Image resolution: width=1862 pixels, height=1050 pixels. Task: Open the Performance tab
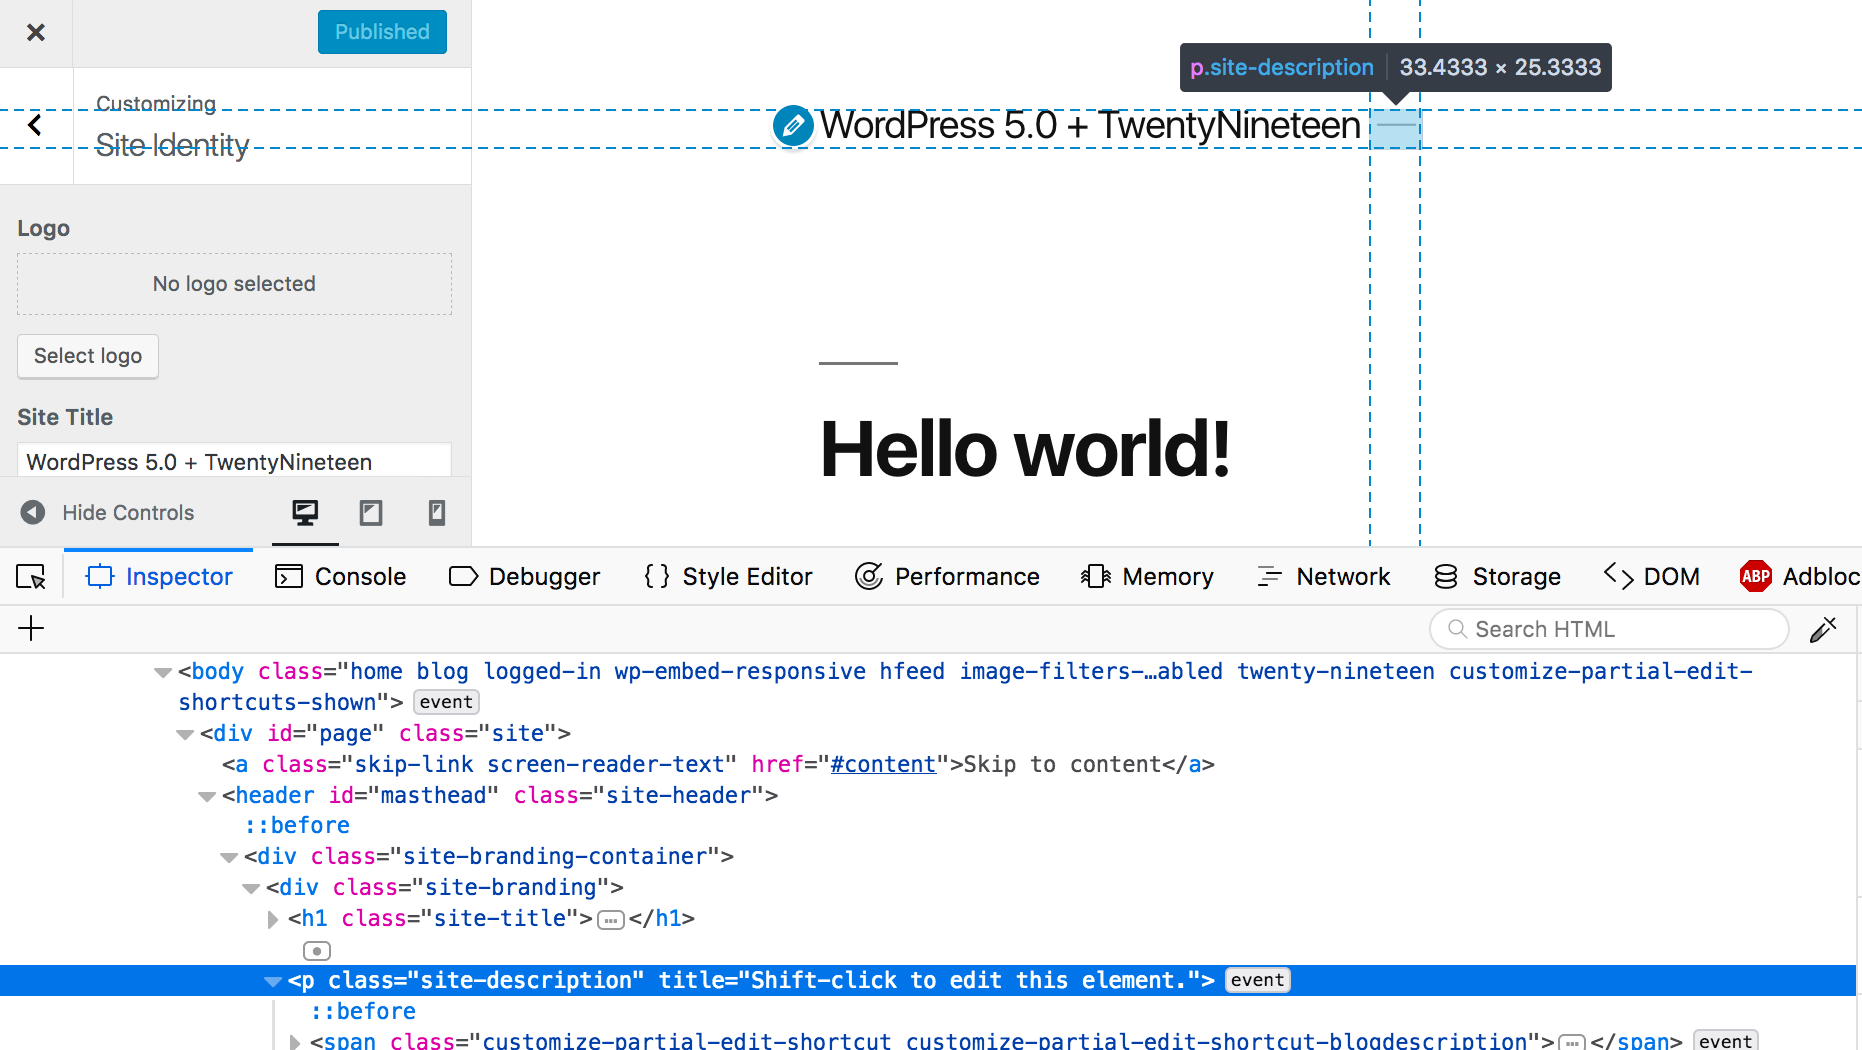(947, 577)
